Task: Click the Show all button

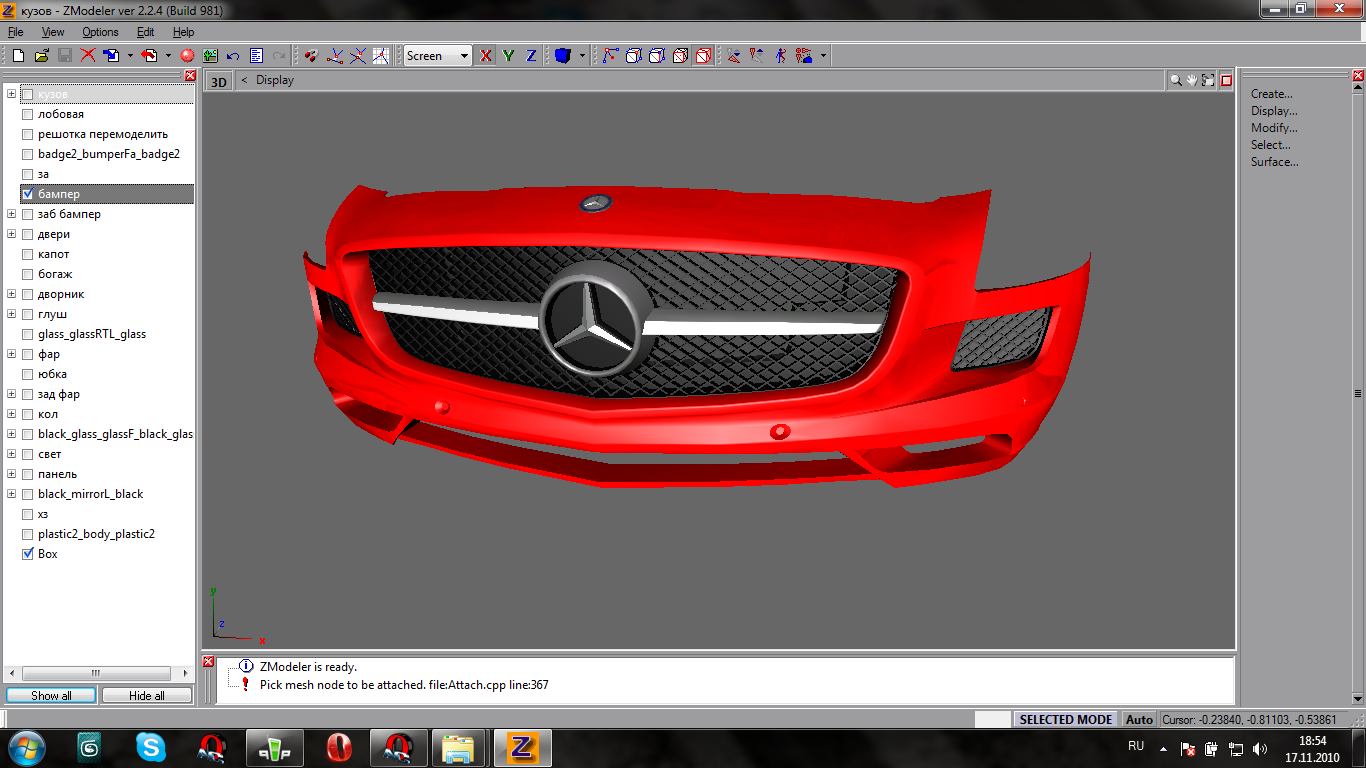Action: point(51,695)
